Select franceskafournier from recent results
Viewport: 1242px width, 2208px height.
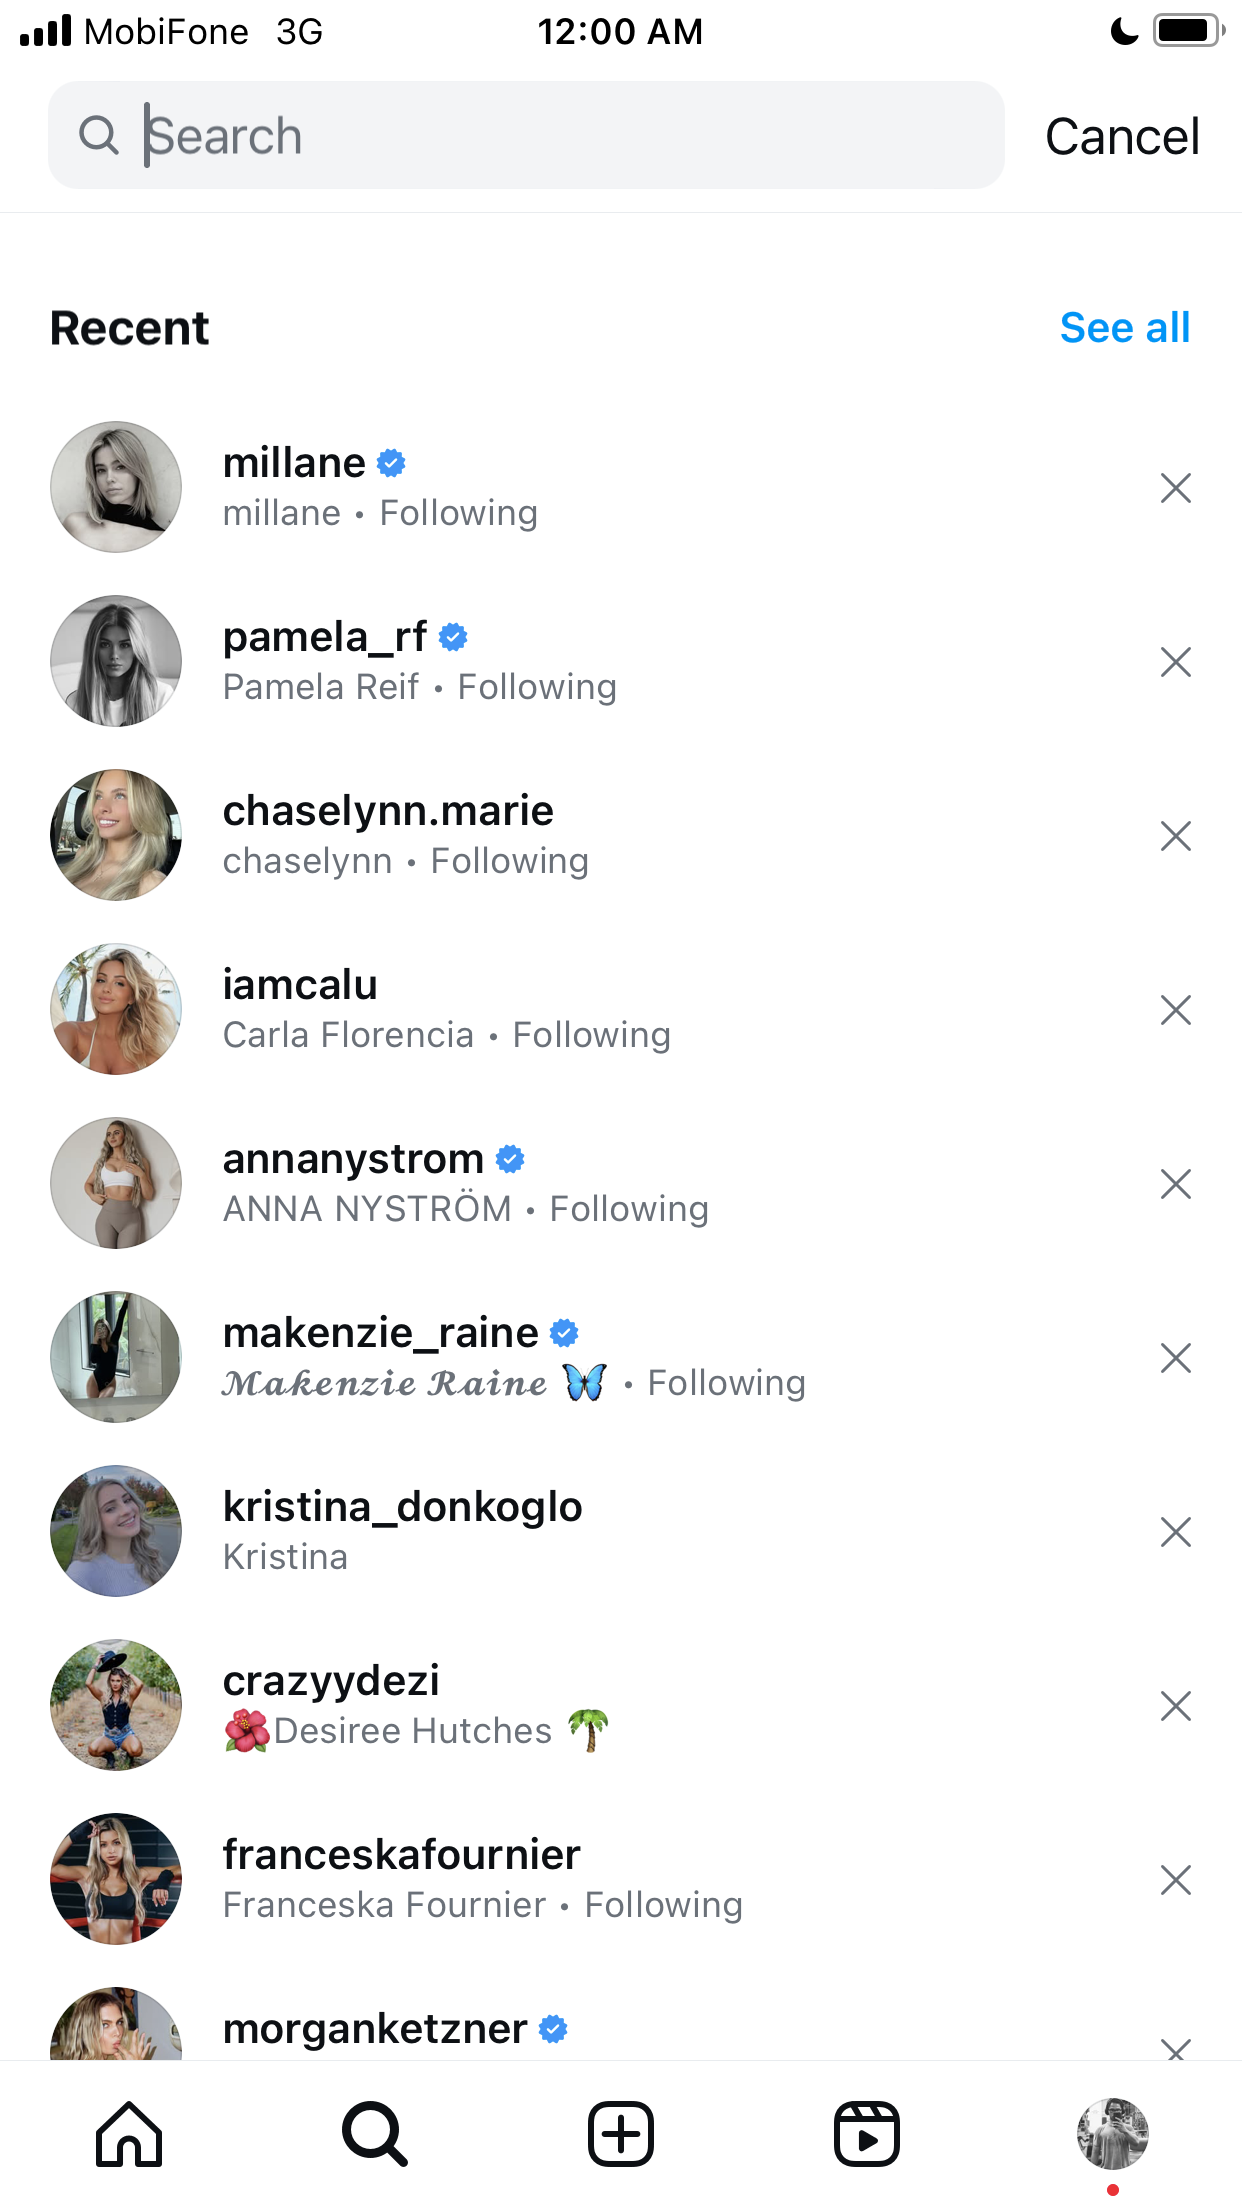(621, 1879)
